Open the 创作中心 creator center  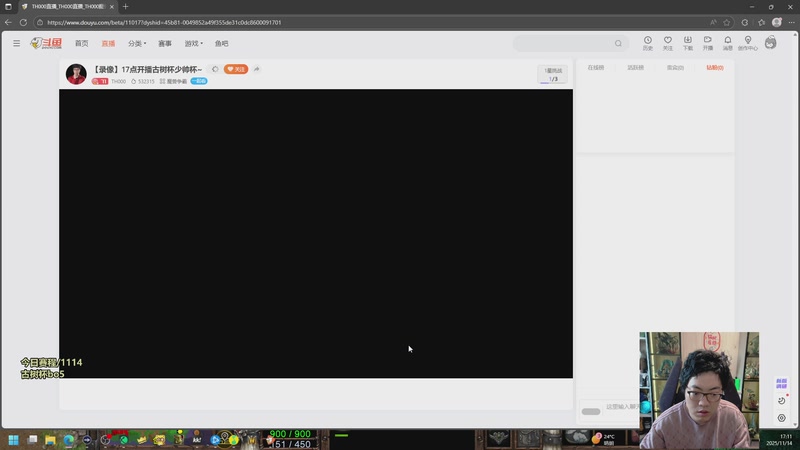tap(747, 43)
